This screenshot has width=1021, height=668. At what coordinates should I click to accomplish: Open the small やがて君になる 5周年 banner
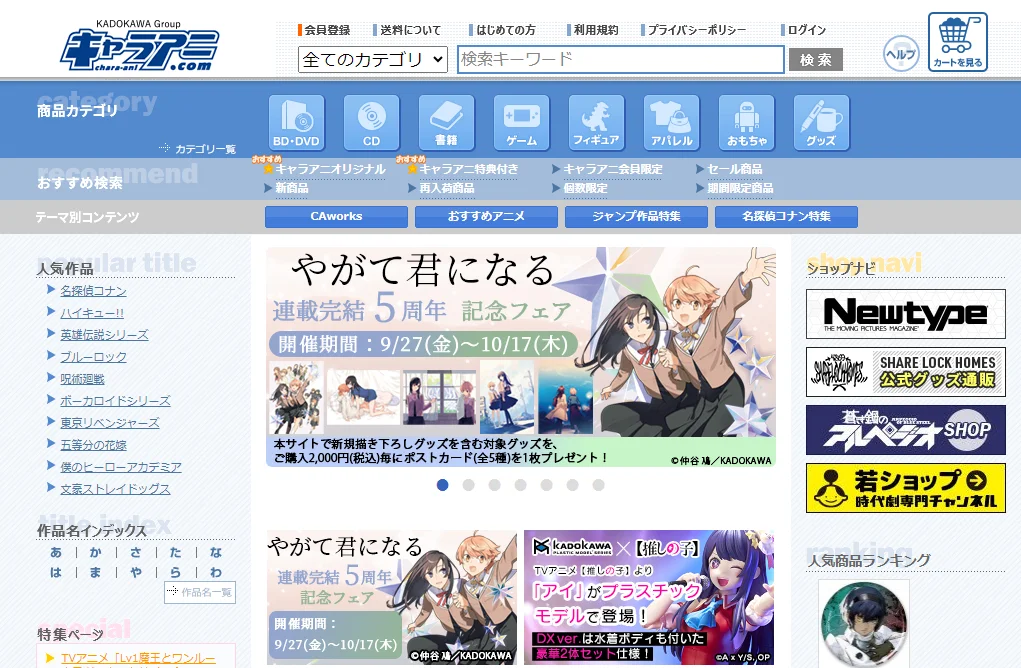pyautogui.click(x=392, y=597)
